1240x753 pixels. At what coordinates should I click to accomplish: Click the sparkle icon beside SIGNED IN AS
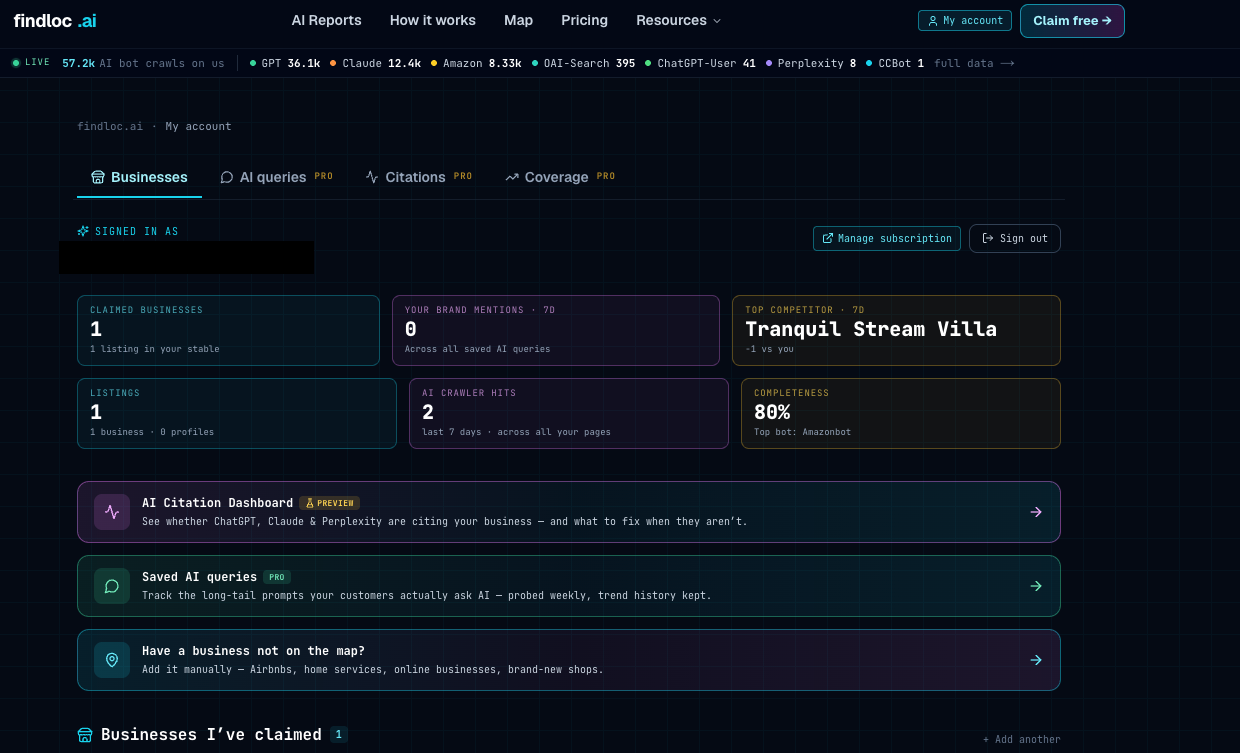point(83,231)
